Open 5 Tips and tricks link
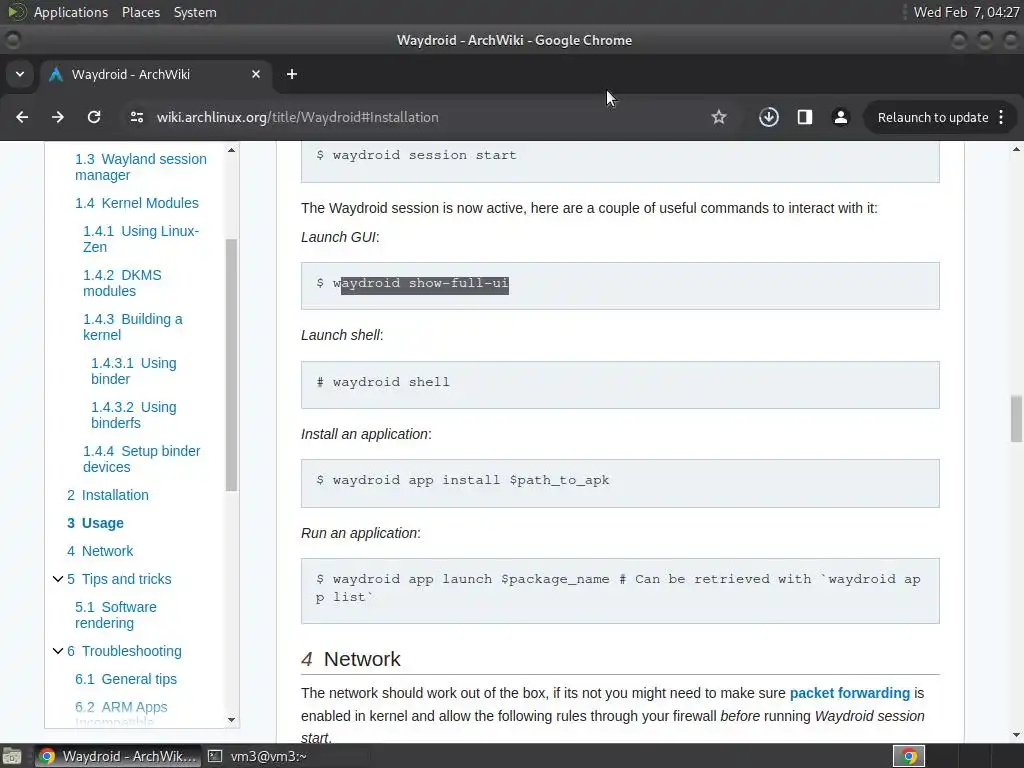This screenshot has width=1024, height=768. point(119,579)
